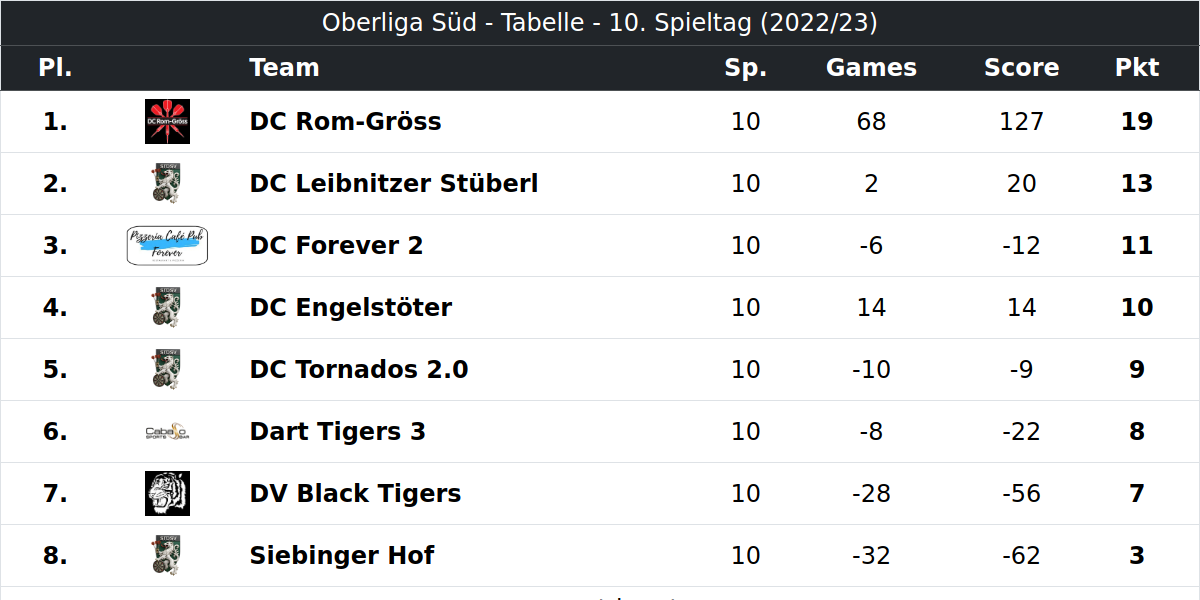Click the DC Engelstöter crest icon
The height and width of the screenshot is (600, 1200).
pyautogui.click(x=167, y=307)
